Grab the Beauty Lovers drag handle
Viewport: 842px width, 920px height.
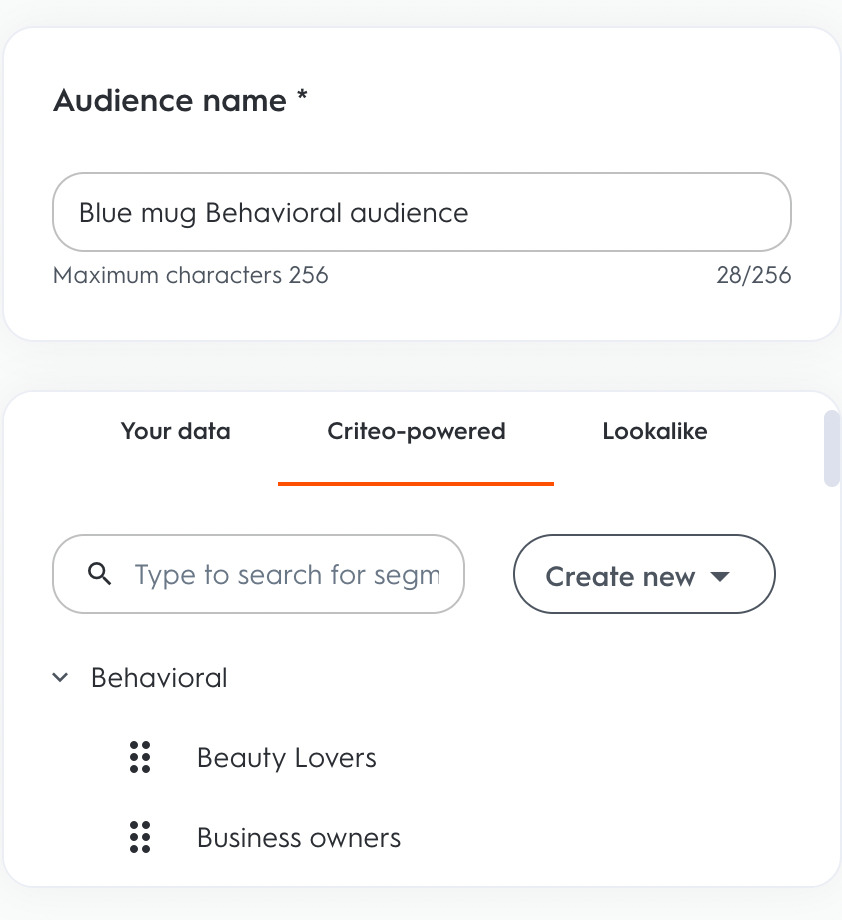pyautogui.click(x=140, y=757)
